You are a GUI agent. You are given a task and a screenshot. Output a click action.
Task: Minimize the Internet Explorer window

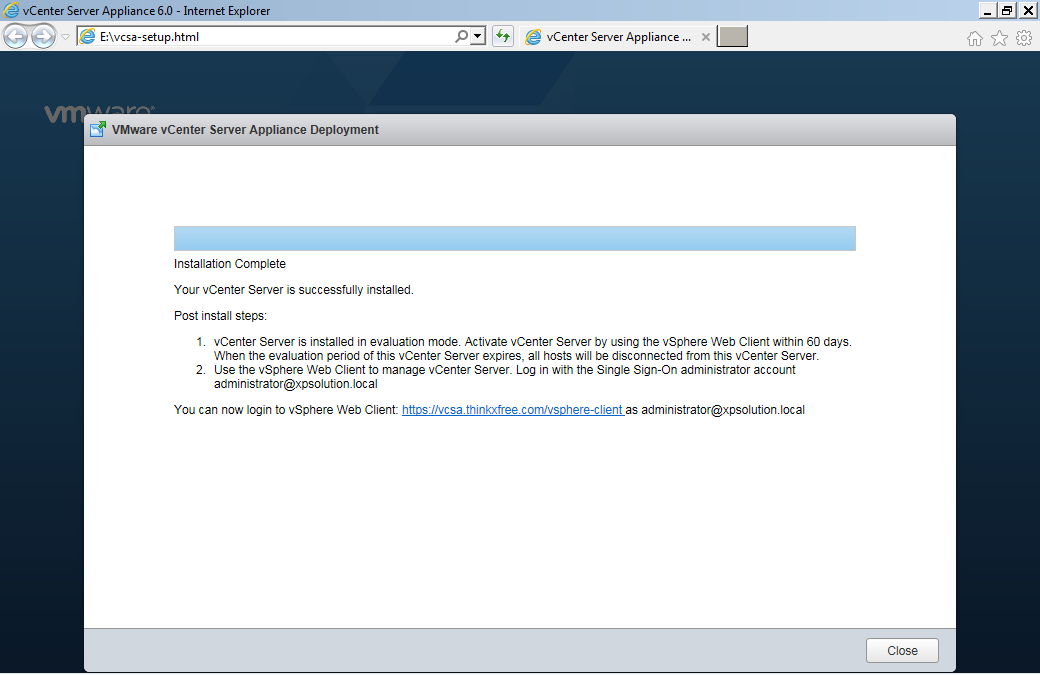click(988, 11)
